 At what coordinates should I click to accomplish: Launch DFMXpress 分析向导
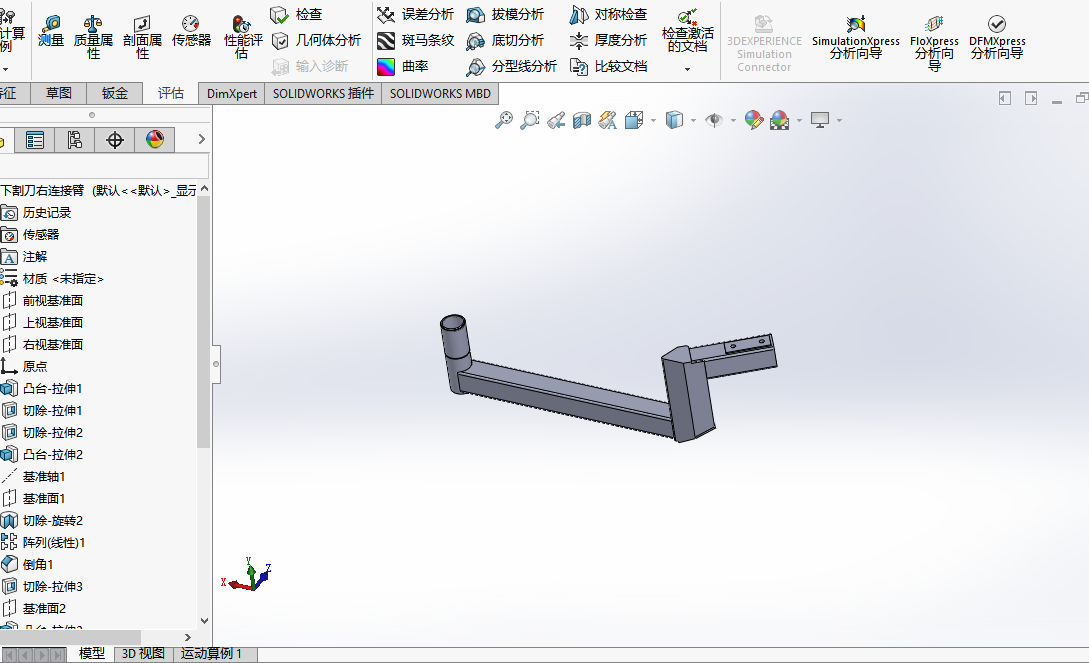tap(997, 37)
